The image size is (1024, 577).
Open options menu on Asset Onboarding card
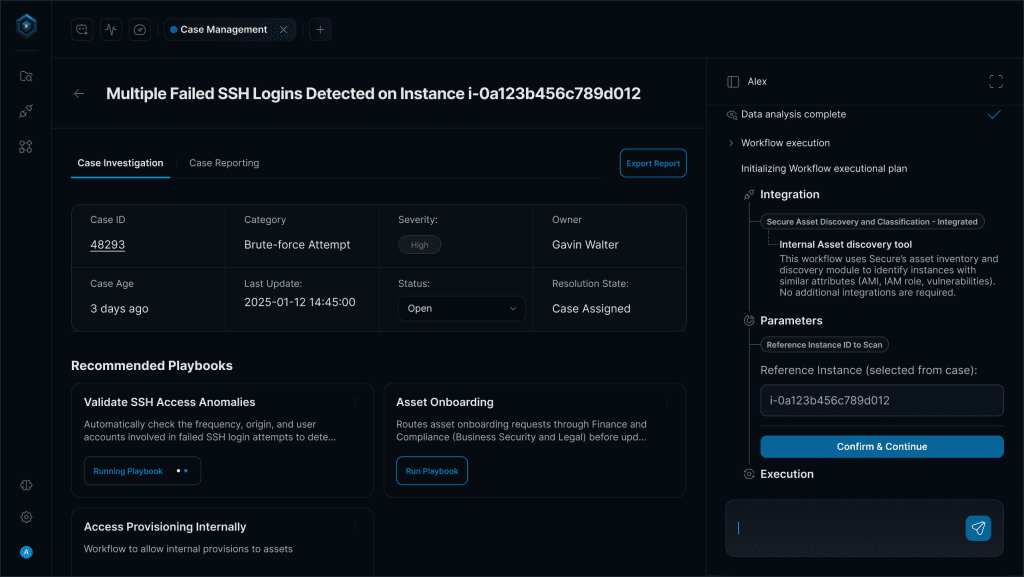667,402
